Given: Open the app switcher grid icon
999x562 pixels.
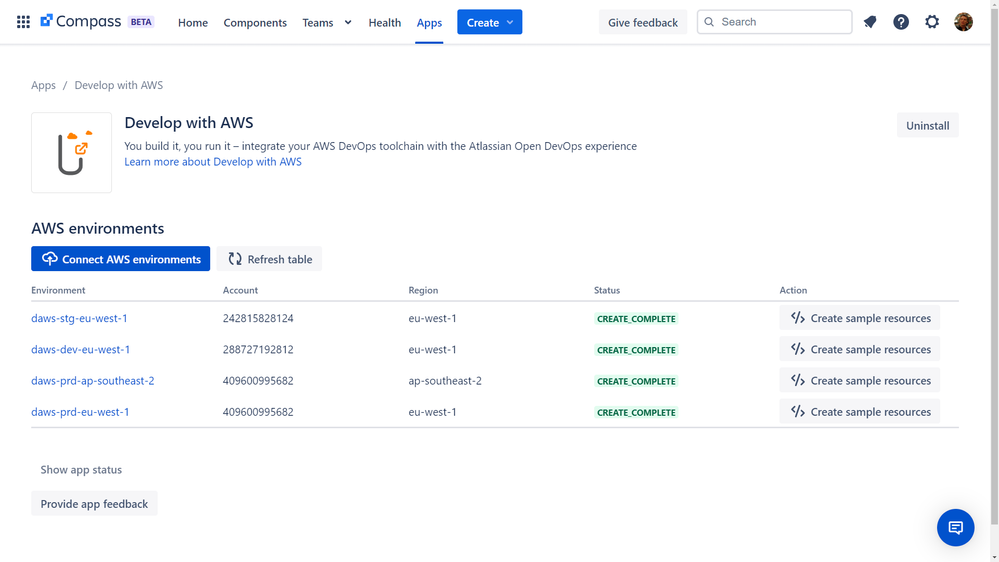Looking at the screenshot, I should (x=23, y=22).
